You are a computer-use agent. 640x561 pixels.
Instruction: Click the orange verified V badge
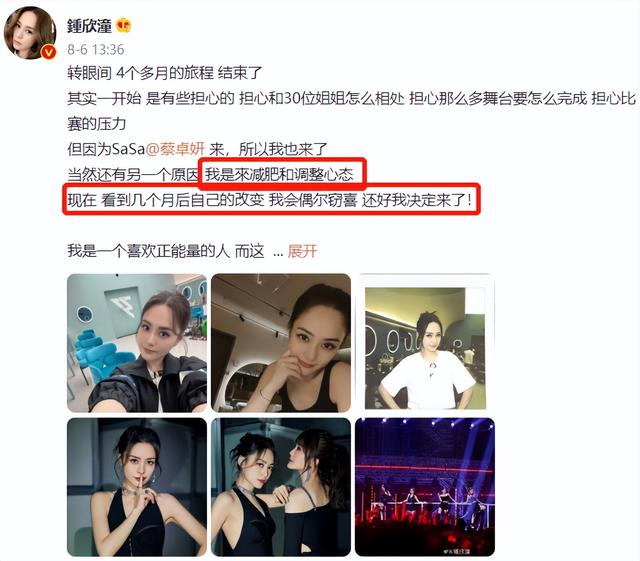click(x=49, y=52)
